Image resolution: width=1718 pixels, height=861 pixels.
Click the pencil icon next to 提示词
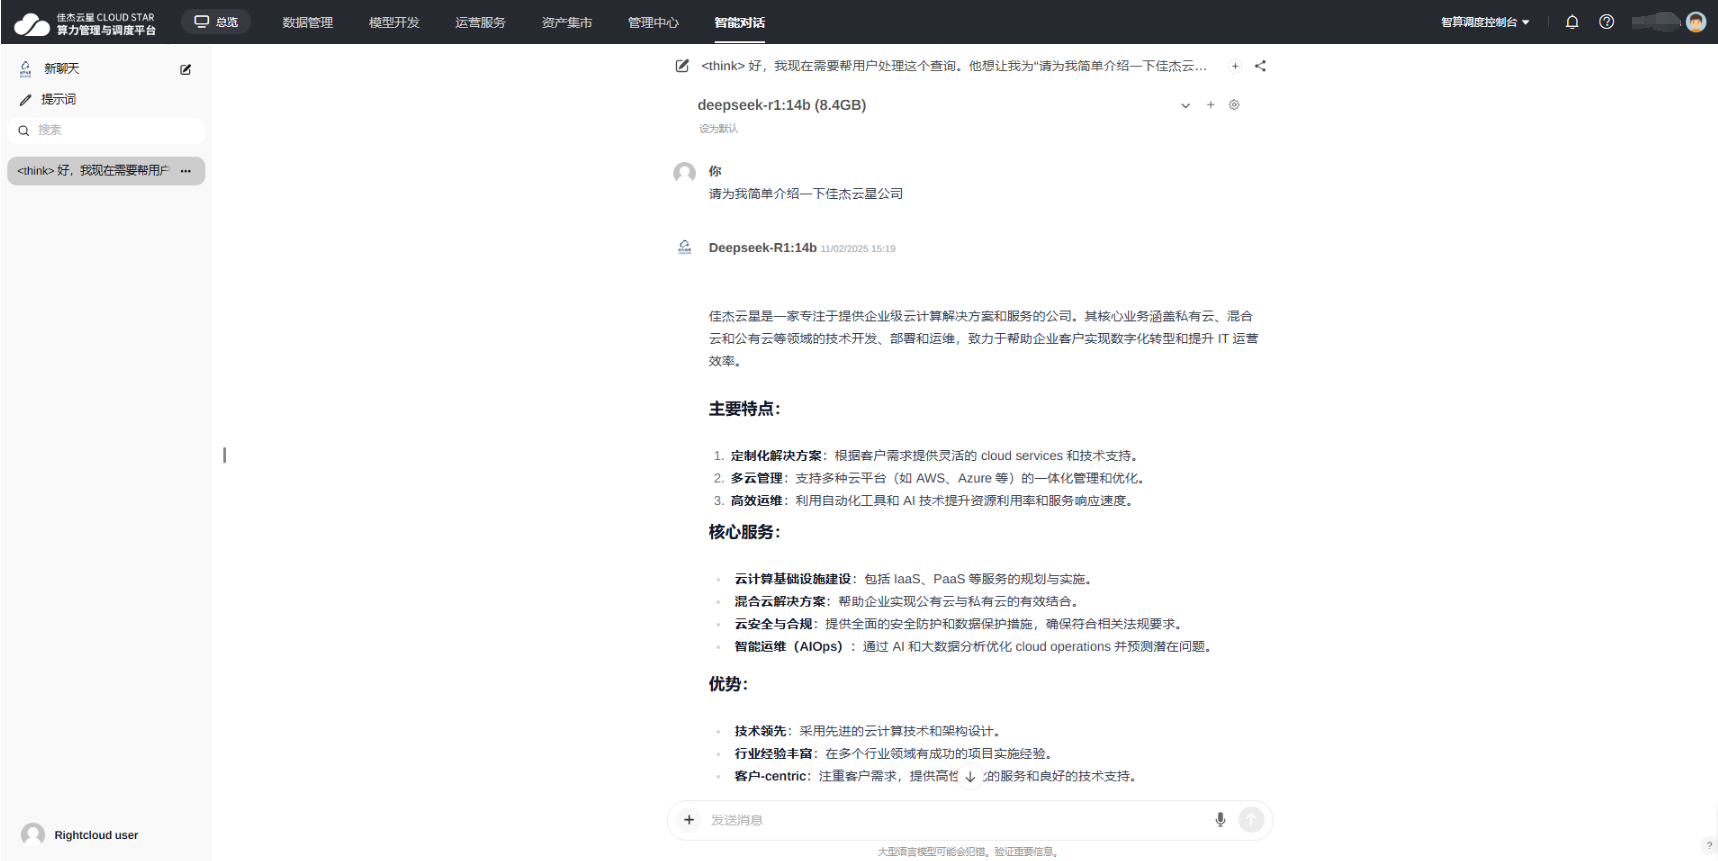(x=26, y=99)
